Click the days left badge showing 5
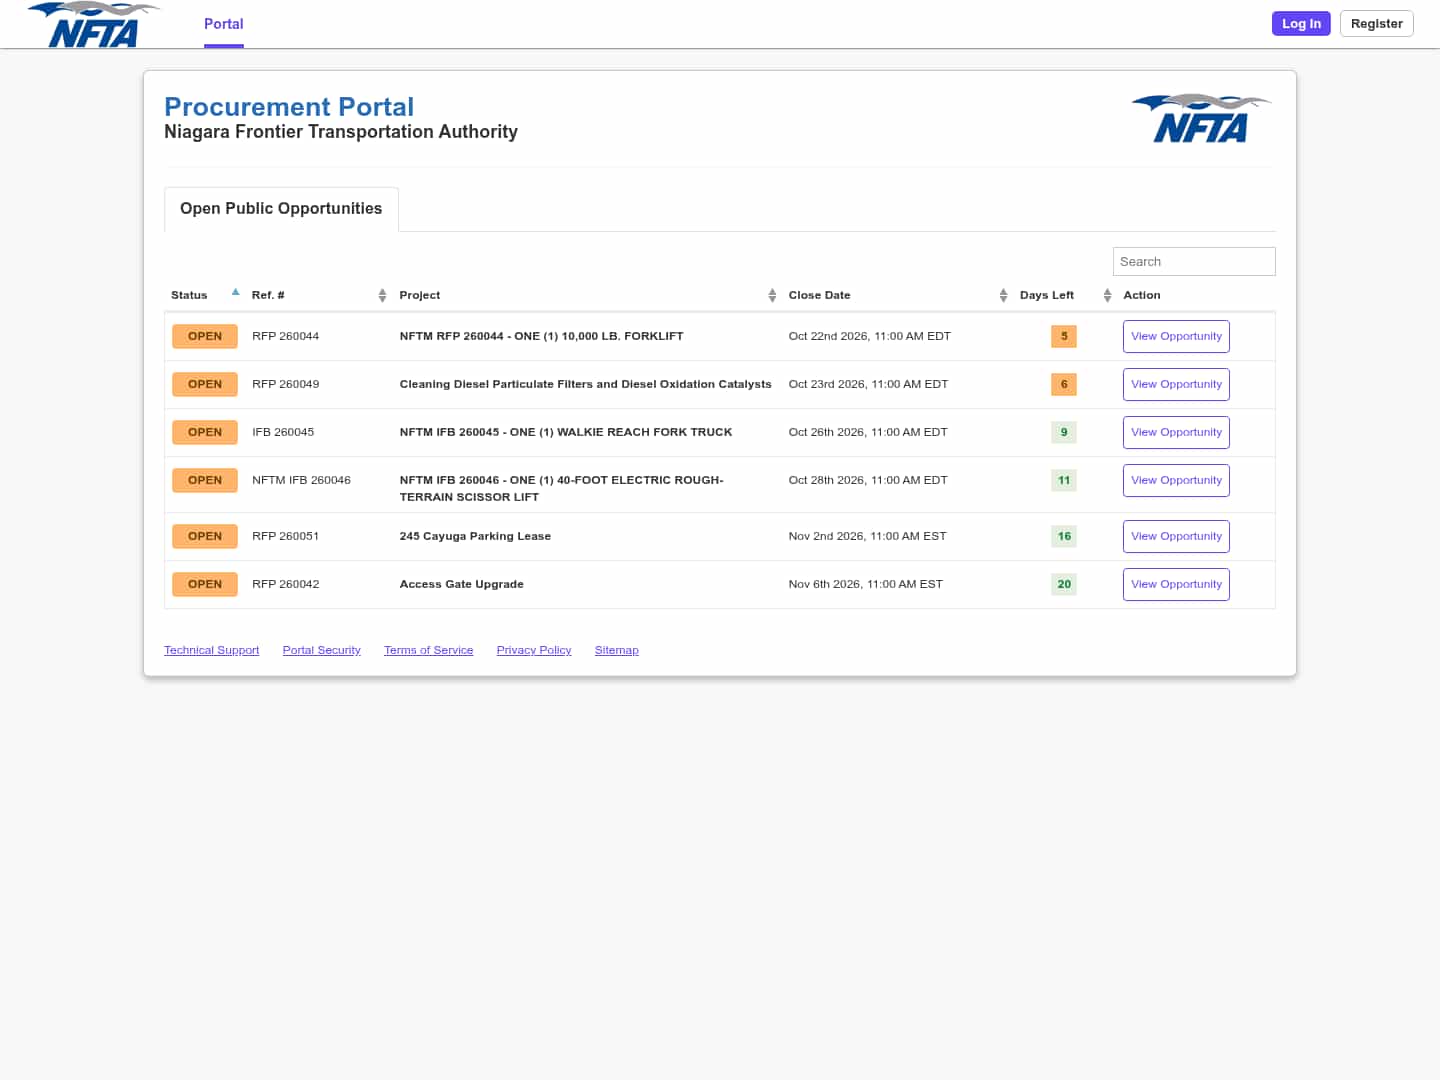This screenshot has width=1440, height=1080. click(x=1064, y=336)
